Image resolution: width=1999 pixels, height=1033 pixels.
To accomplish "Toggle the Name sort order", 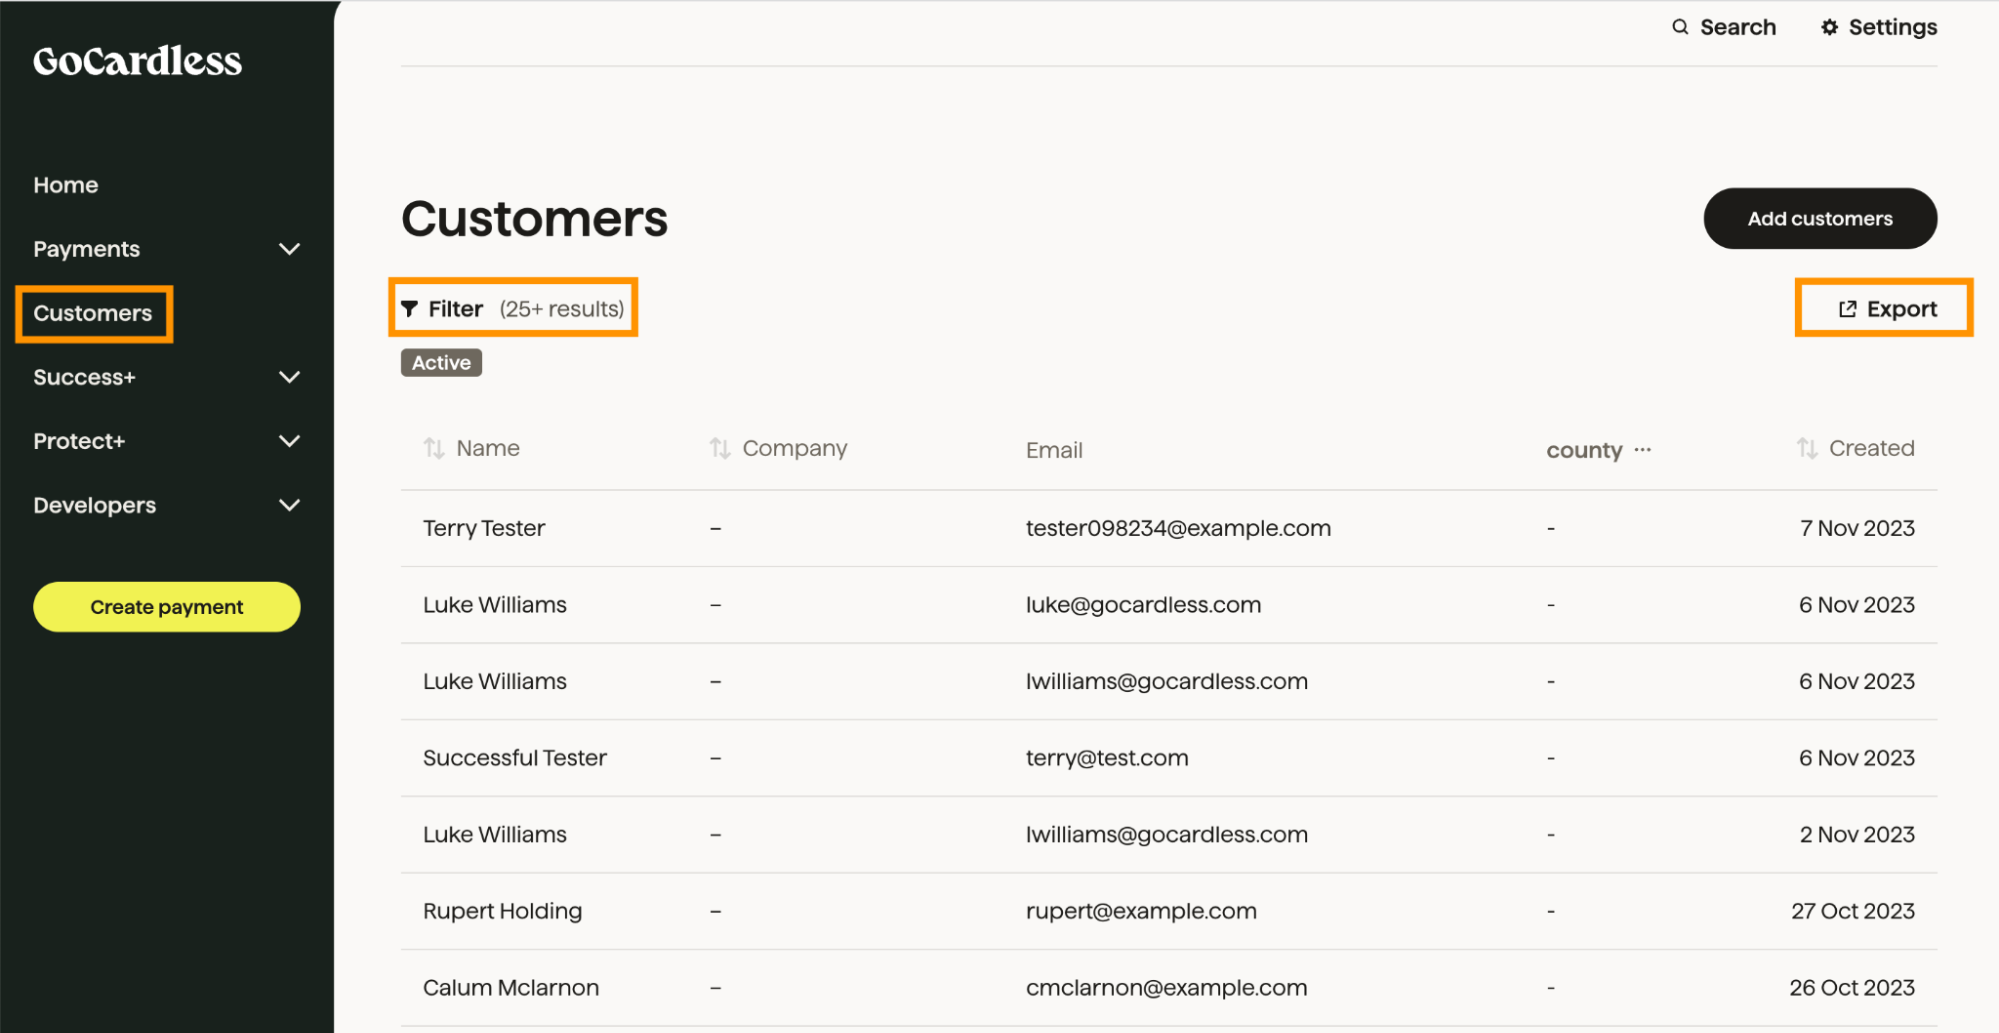I will click(x=433, y=448).
